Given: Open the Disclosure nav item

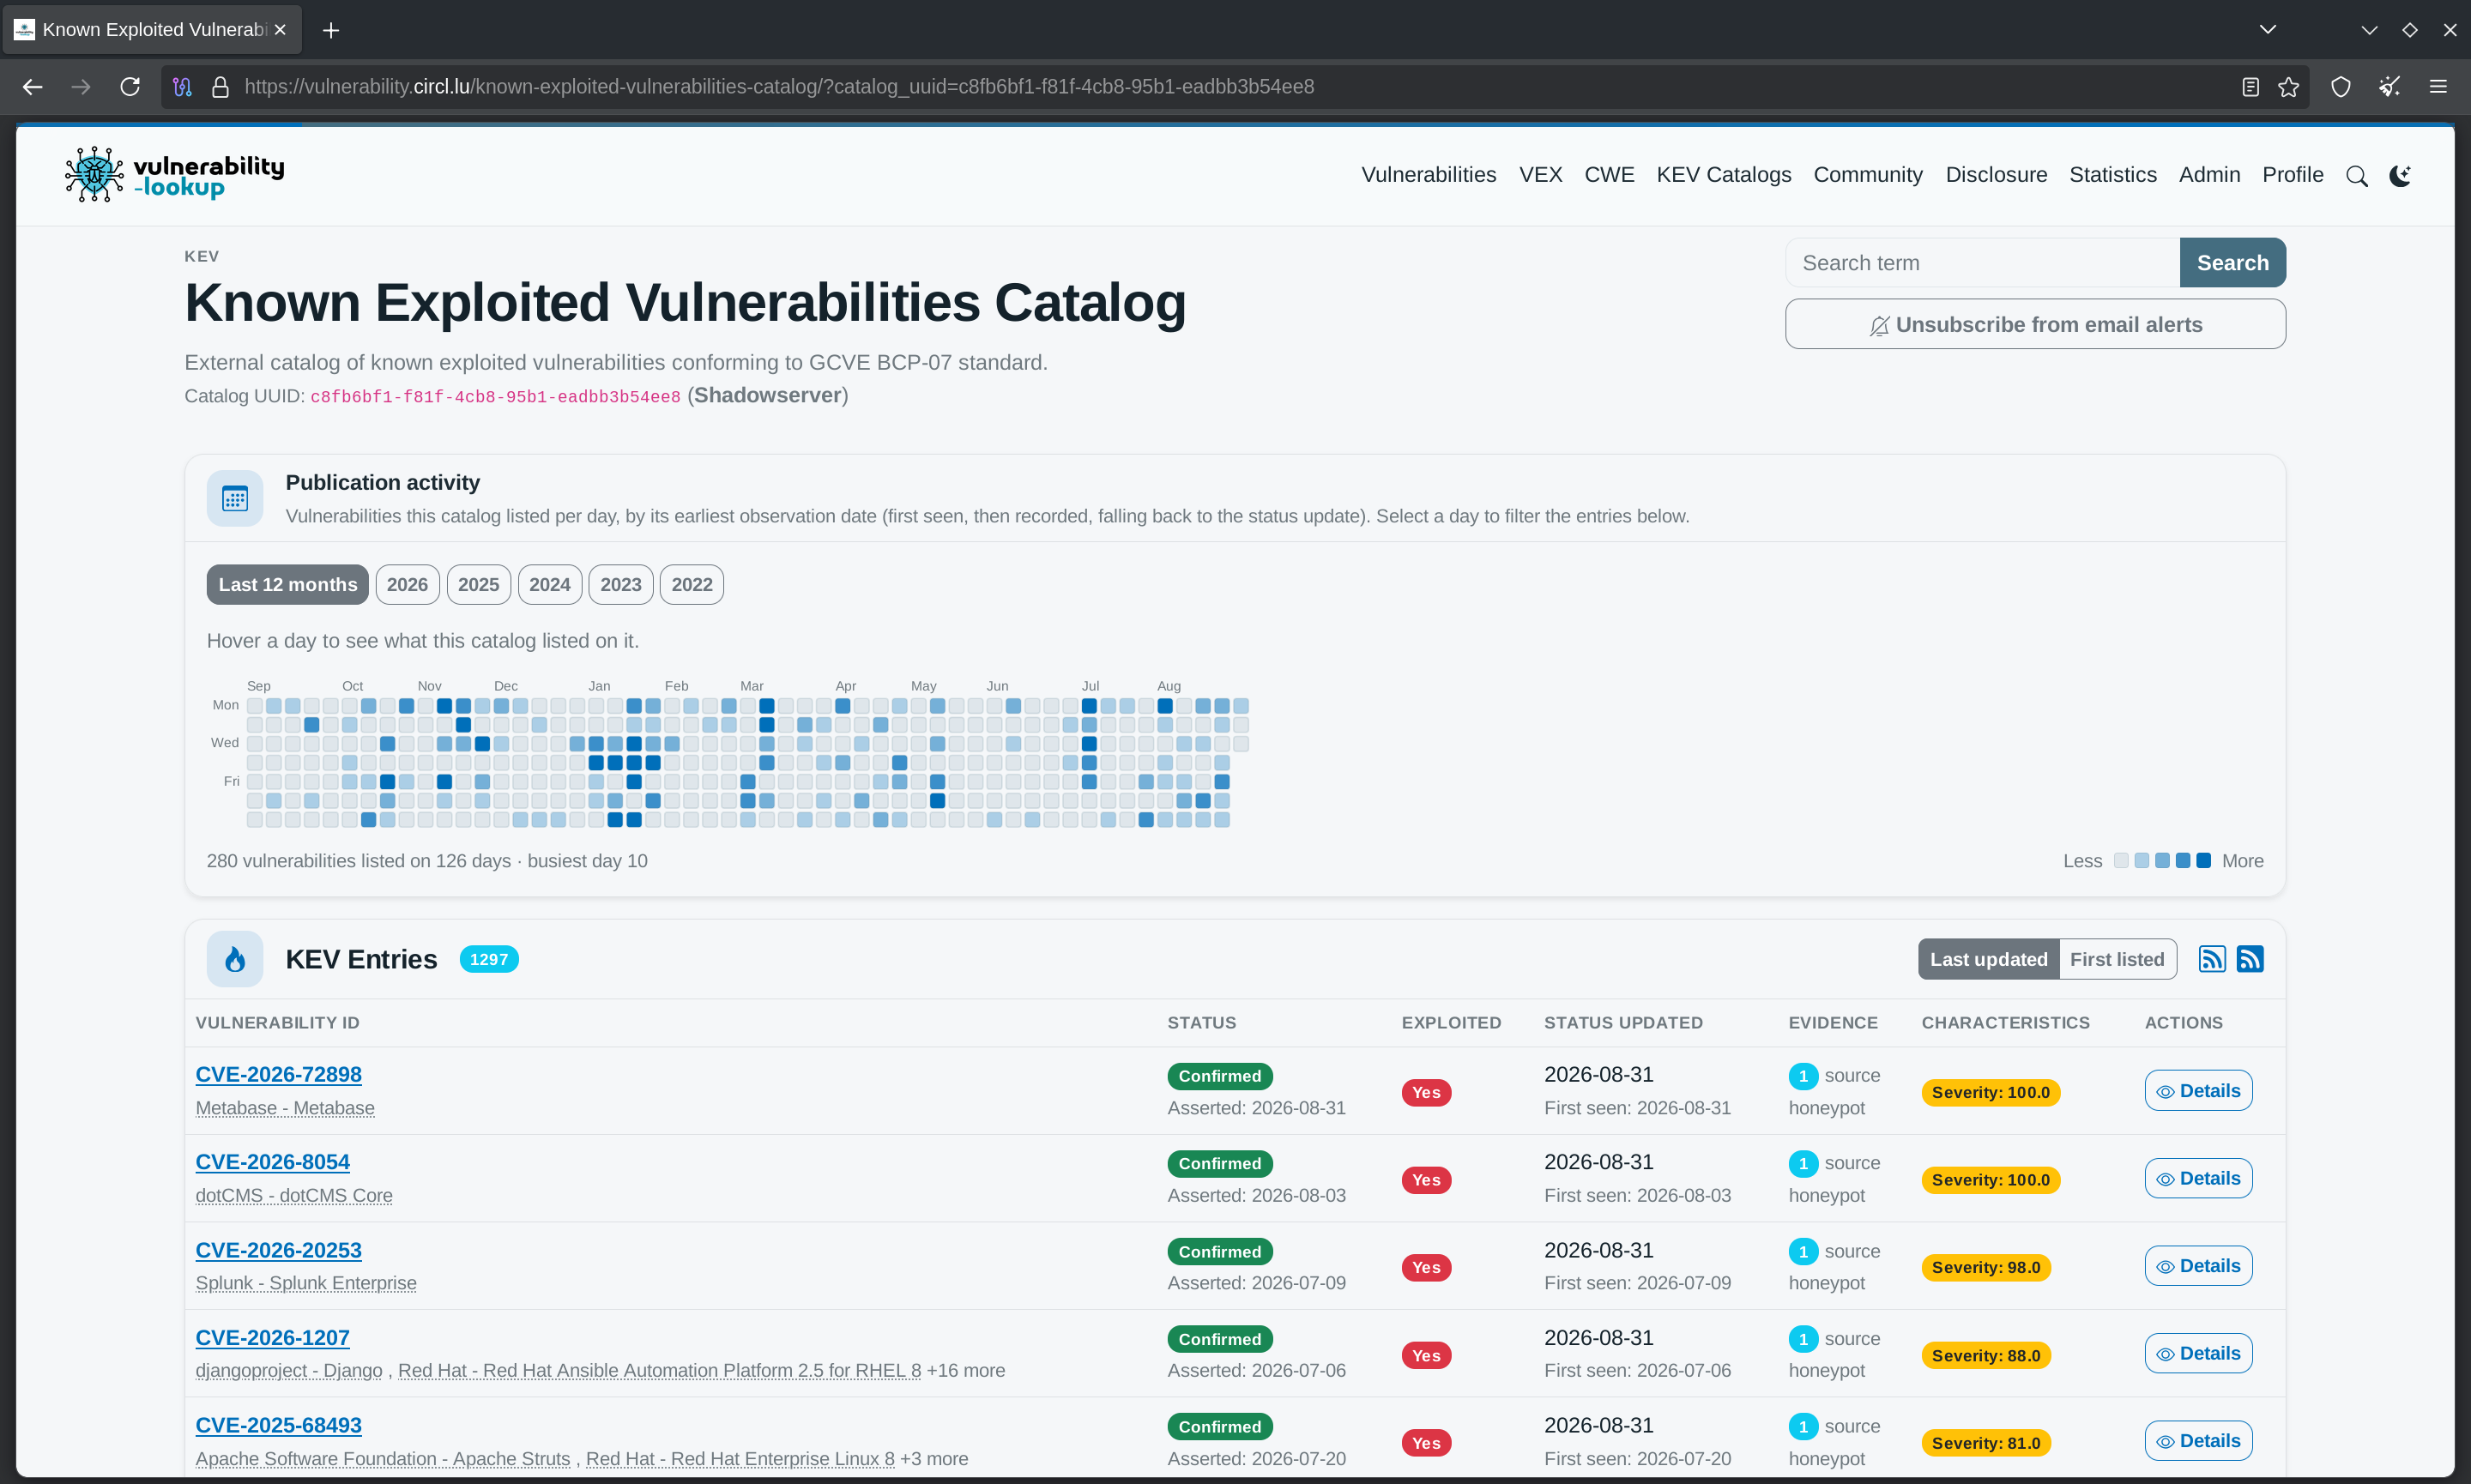Looking at the screenshot, I should click(x=1996, y=175).
